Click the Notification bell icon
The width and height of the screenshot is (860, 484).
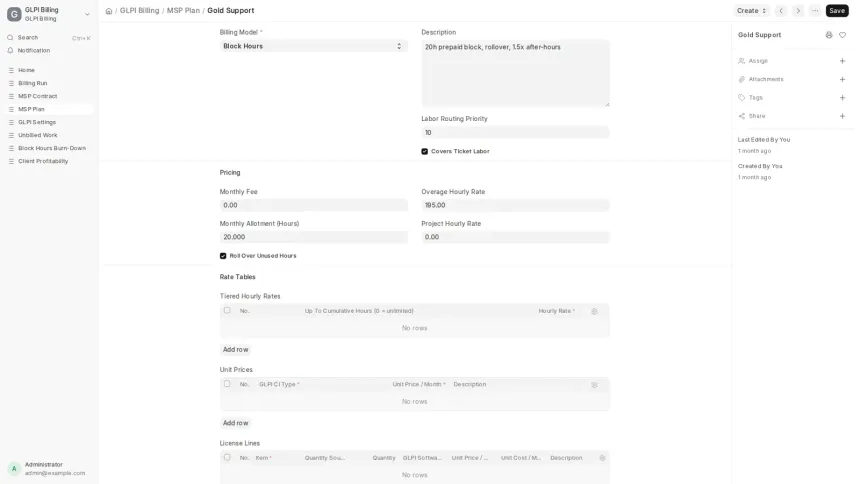[x=10, y=50]
